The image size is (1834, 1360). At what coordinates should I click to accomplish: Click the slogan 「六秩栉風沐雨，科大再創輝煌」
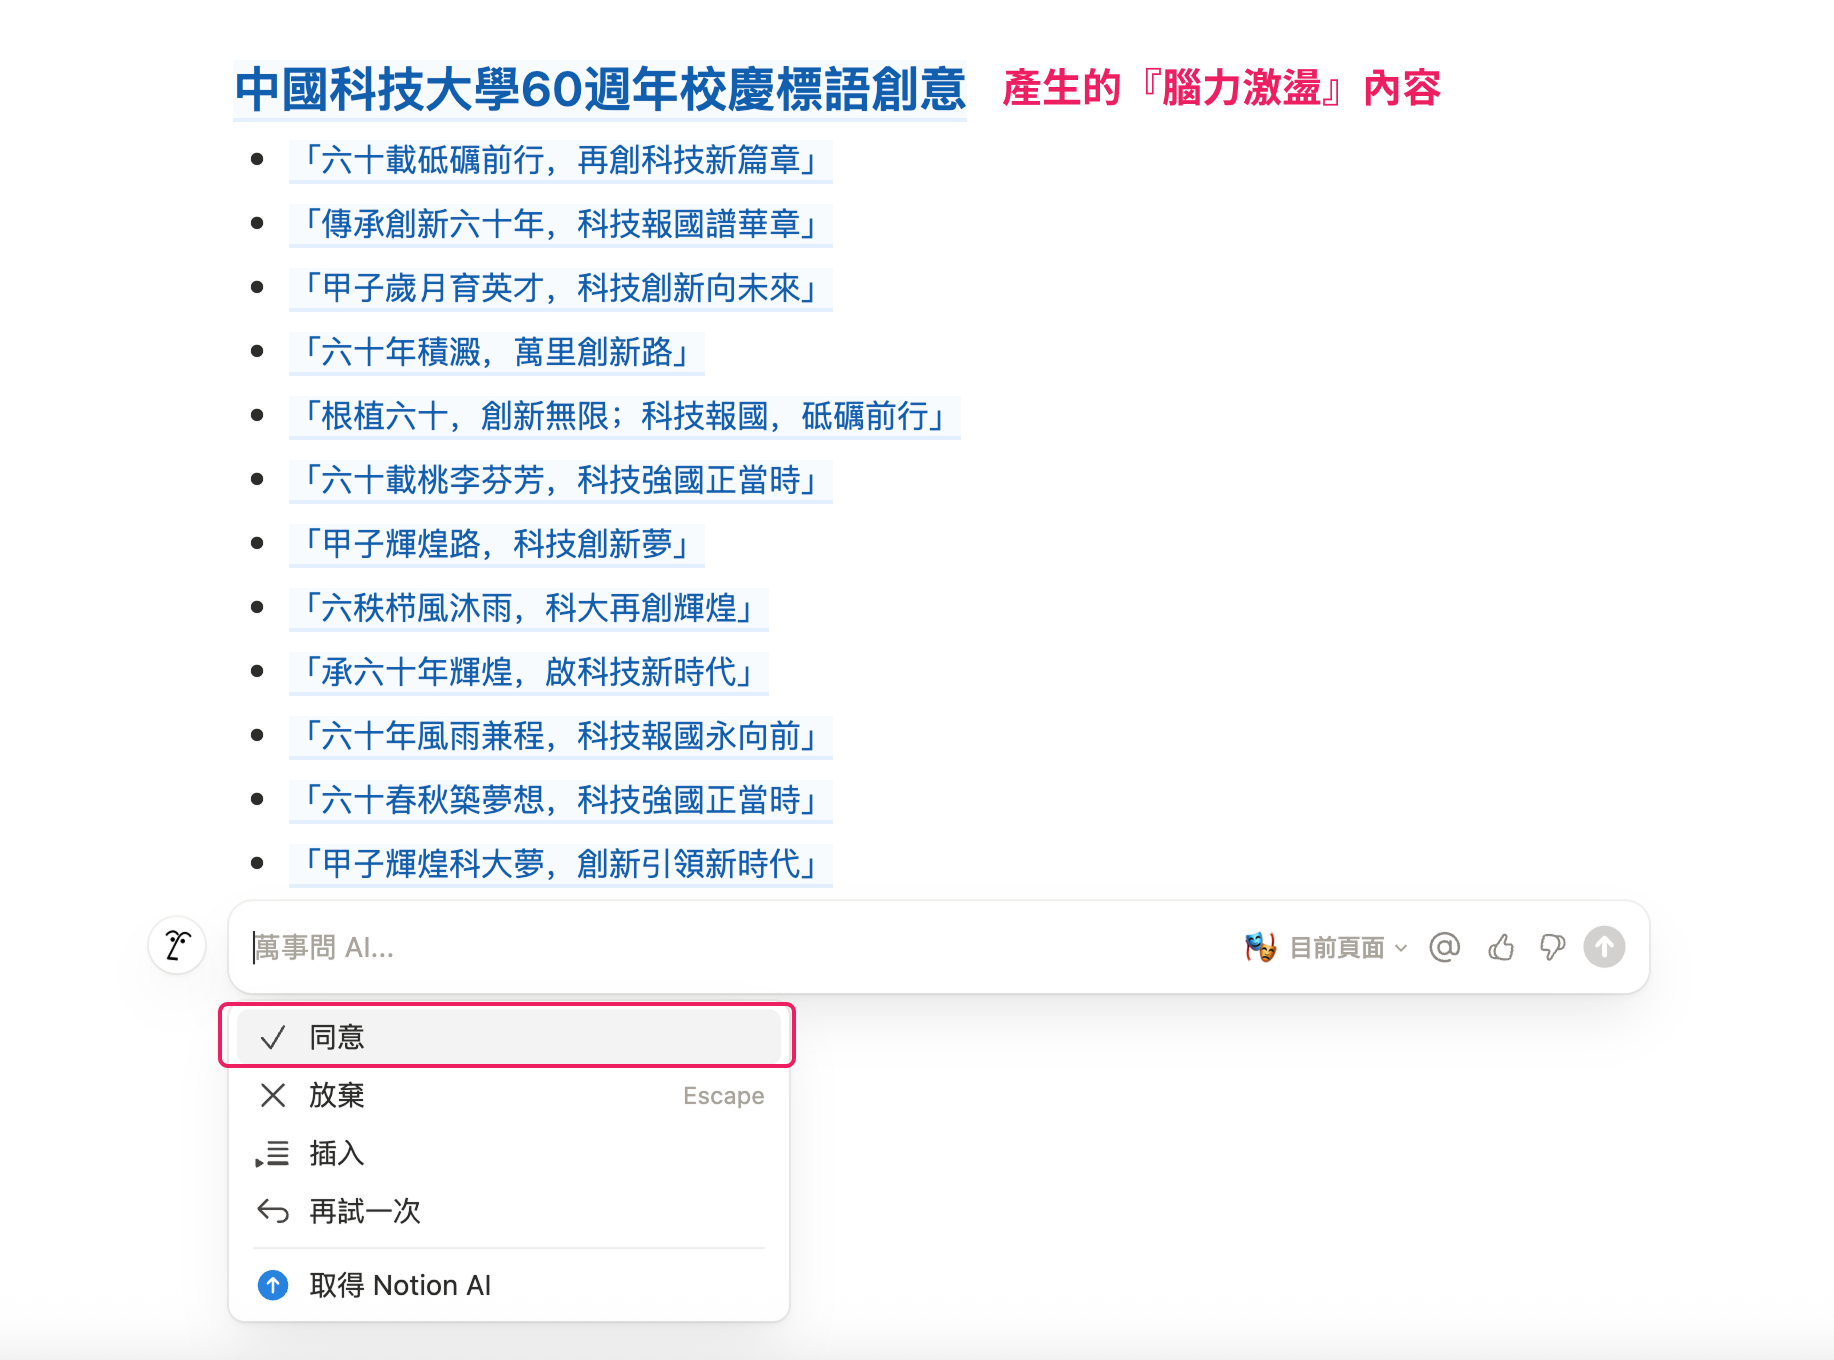click(x=528, y=608)
